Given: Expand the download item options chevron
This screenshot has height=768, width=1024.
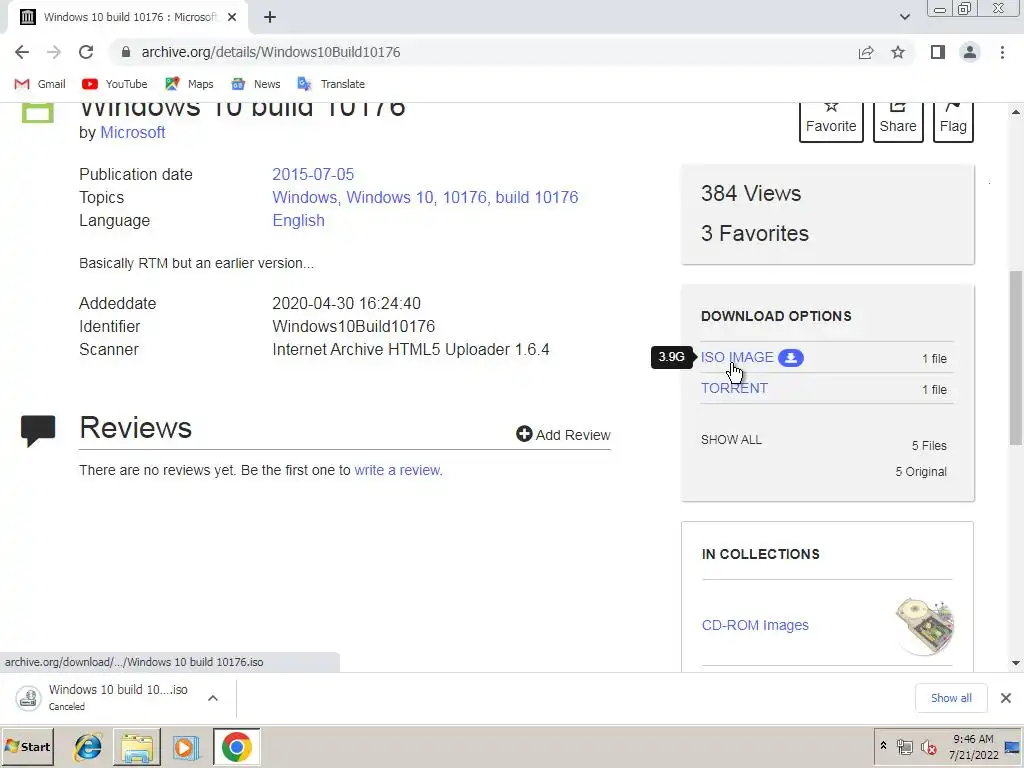Looking at the screenshot, I should click(x=213, y=698).
